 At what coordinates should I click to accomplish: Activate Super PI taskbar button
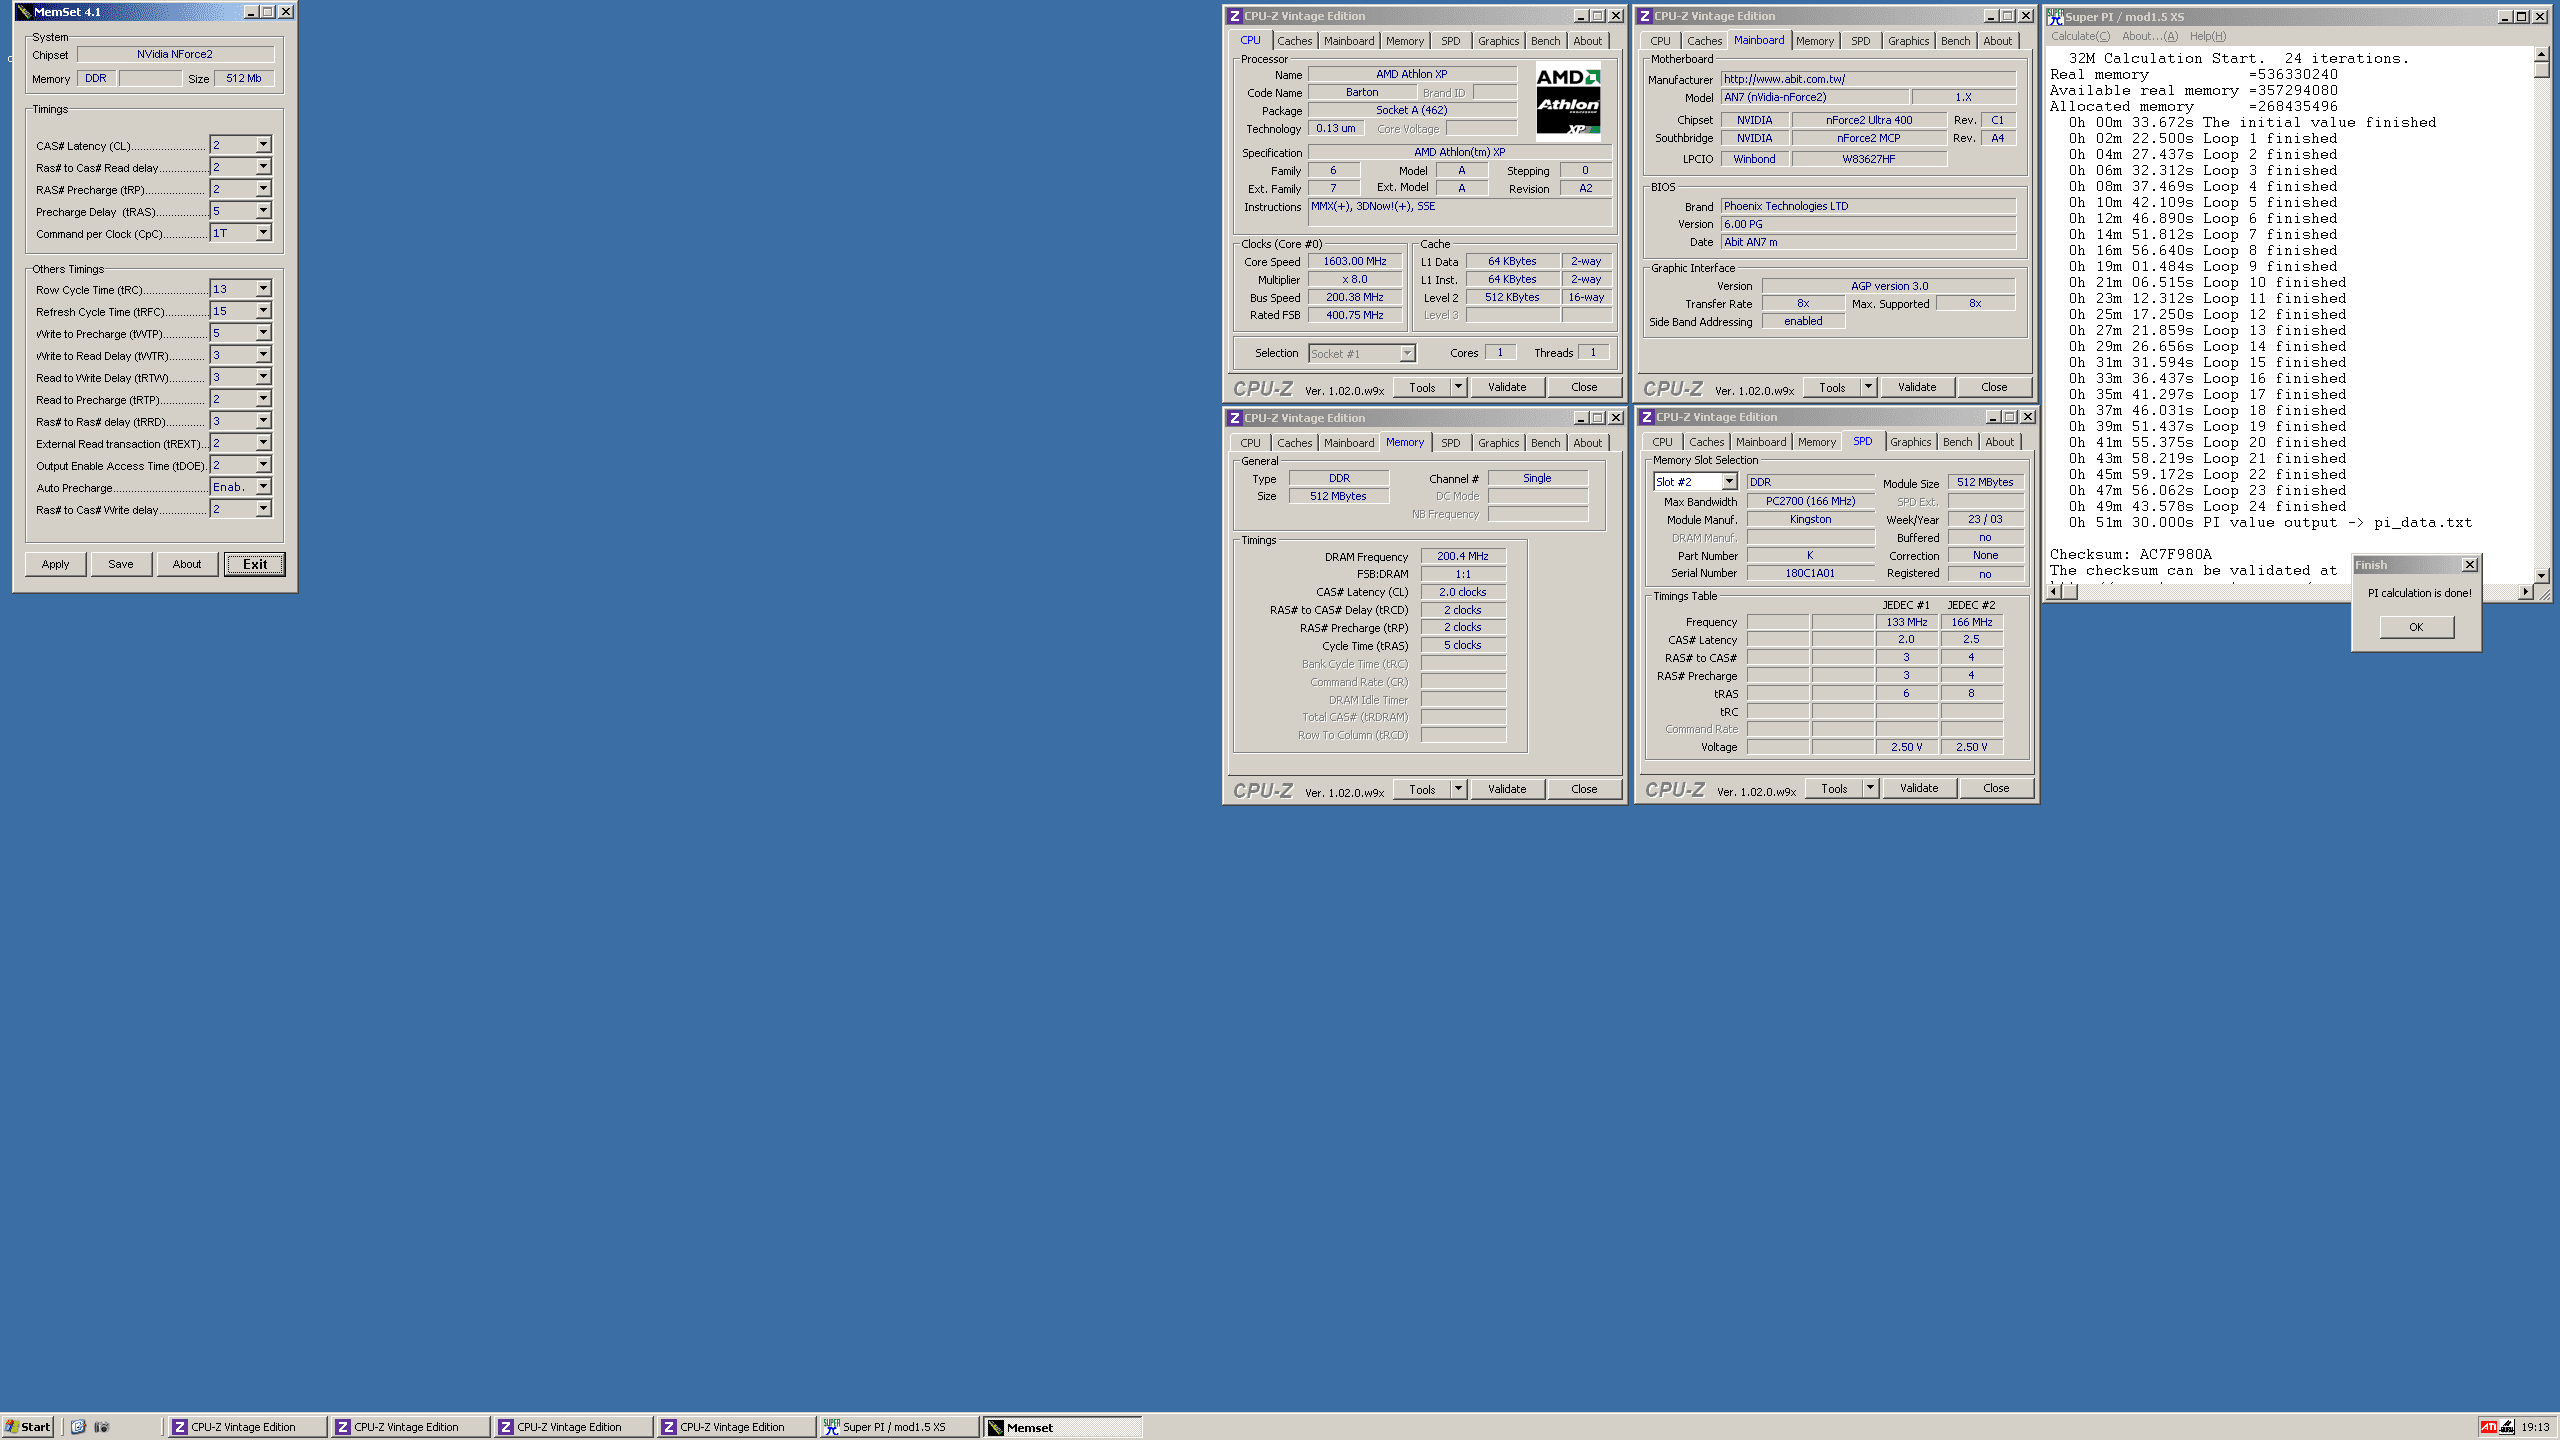tap(900, 1427)
